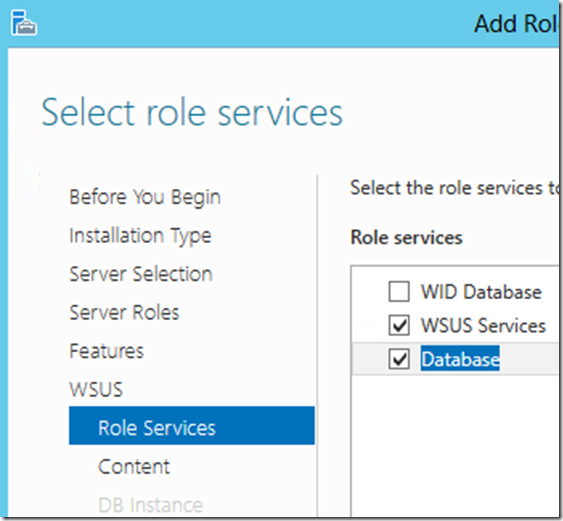The width and height of the screenshot is (563, 521).
Task: Click the highlighted Database label
Action: [x=460, y=358]
